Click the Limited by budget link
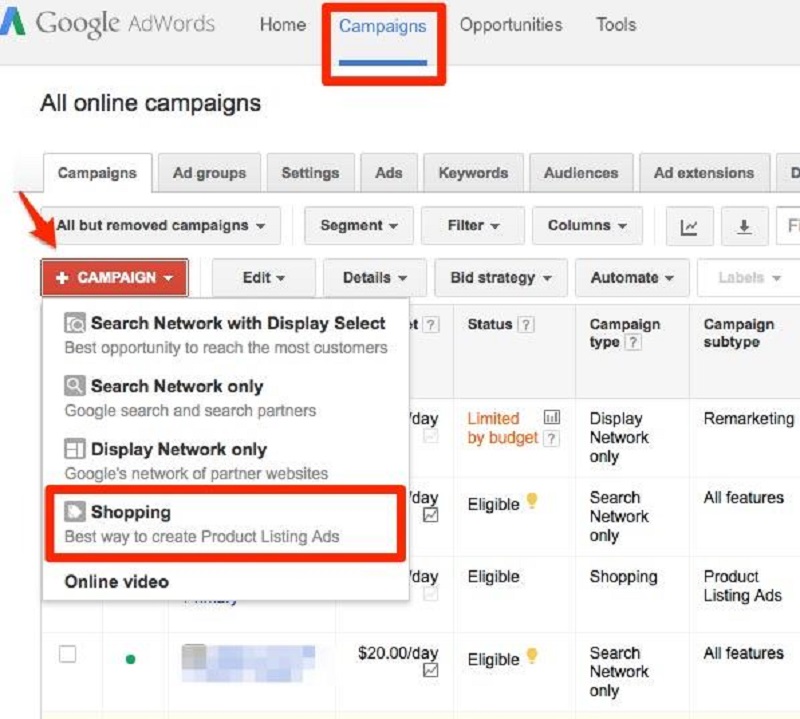 [494, 426]
